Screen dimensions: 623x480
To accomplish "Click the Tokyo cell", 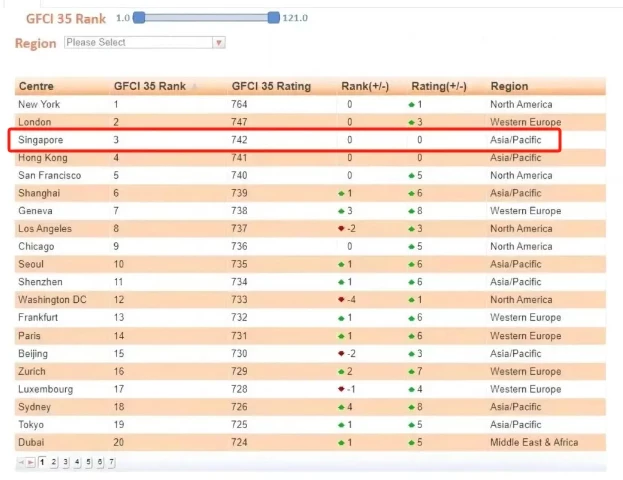I will tap(31, 425).
